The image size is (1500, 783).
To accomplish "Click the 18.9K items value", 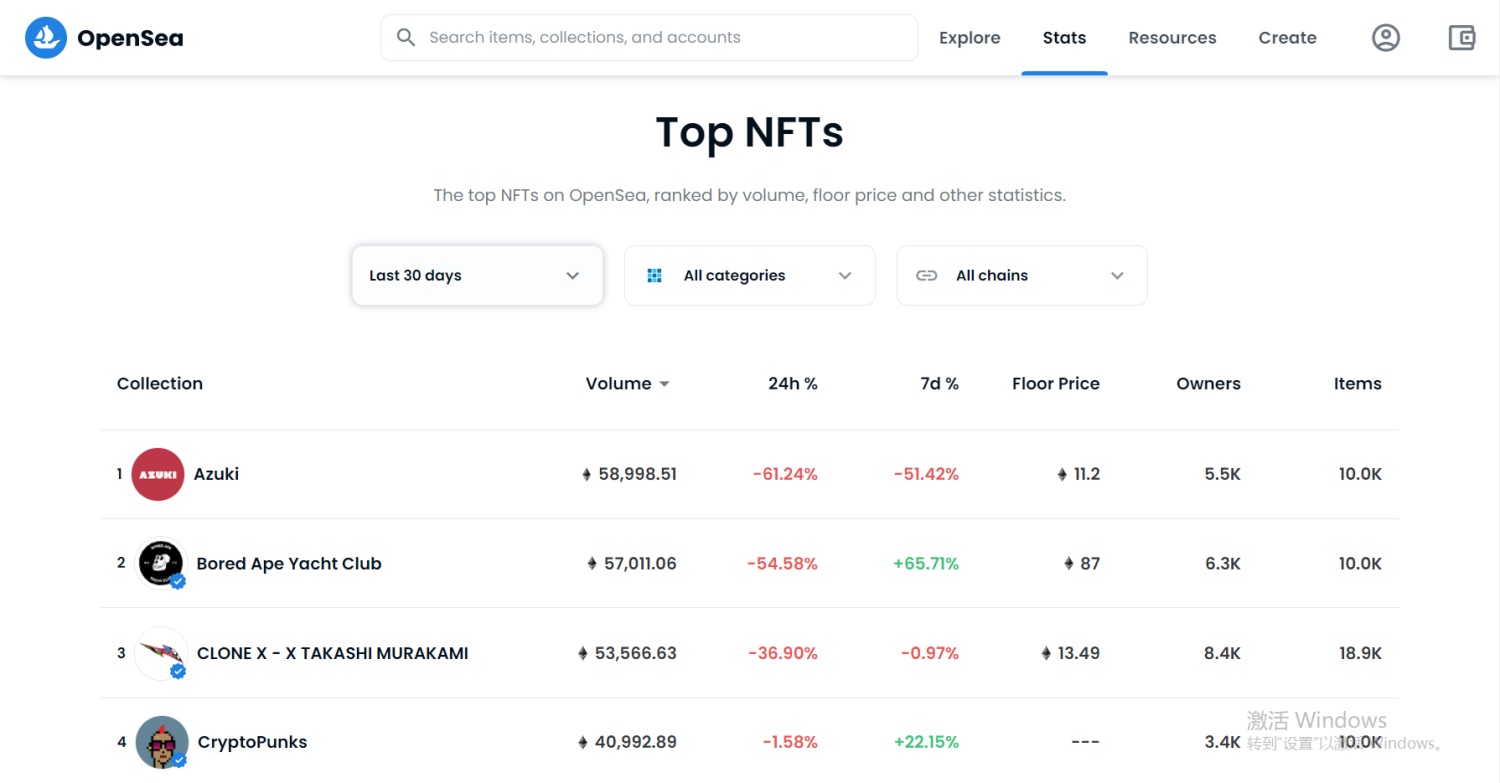I will point(1360,653).
